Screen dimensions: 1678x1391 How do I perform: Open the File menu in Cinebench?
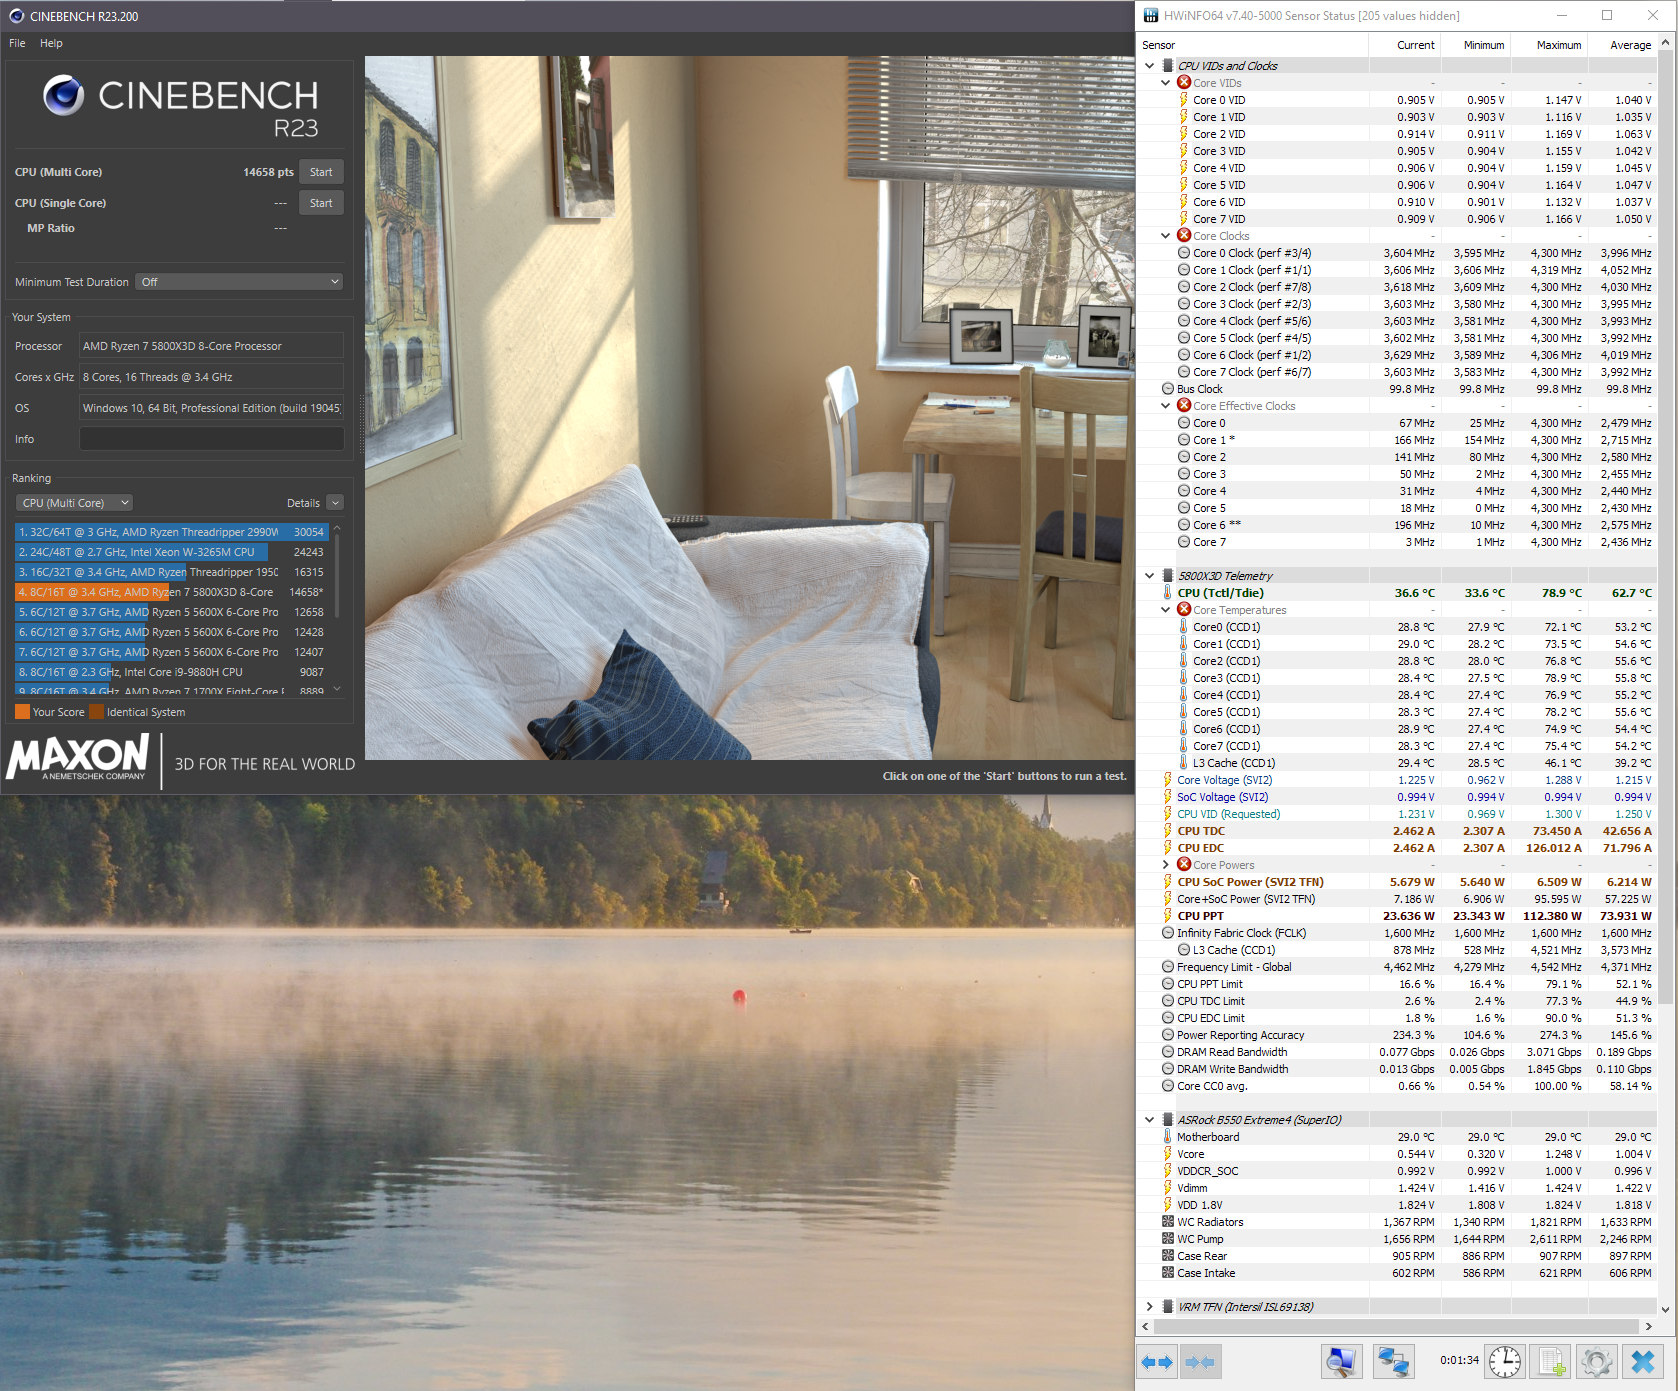click(17, 43)
